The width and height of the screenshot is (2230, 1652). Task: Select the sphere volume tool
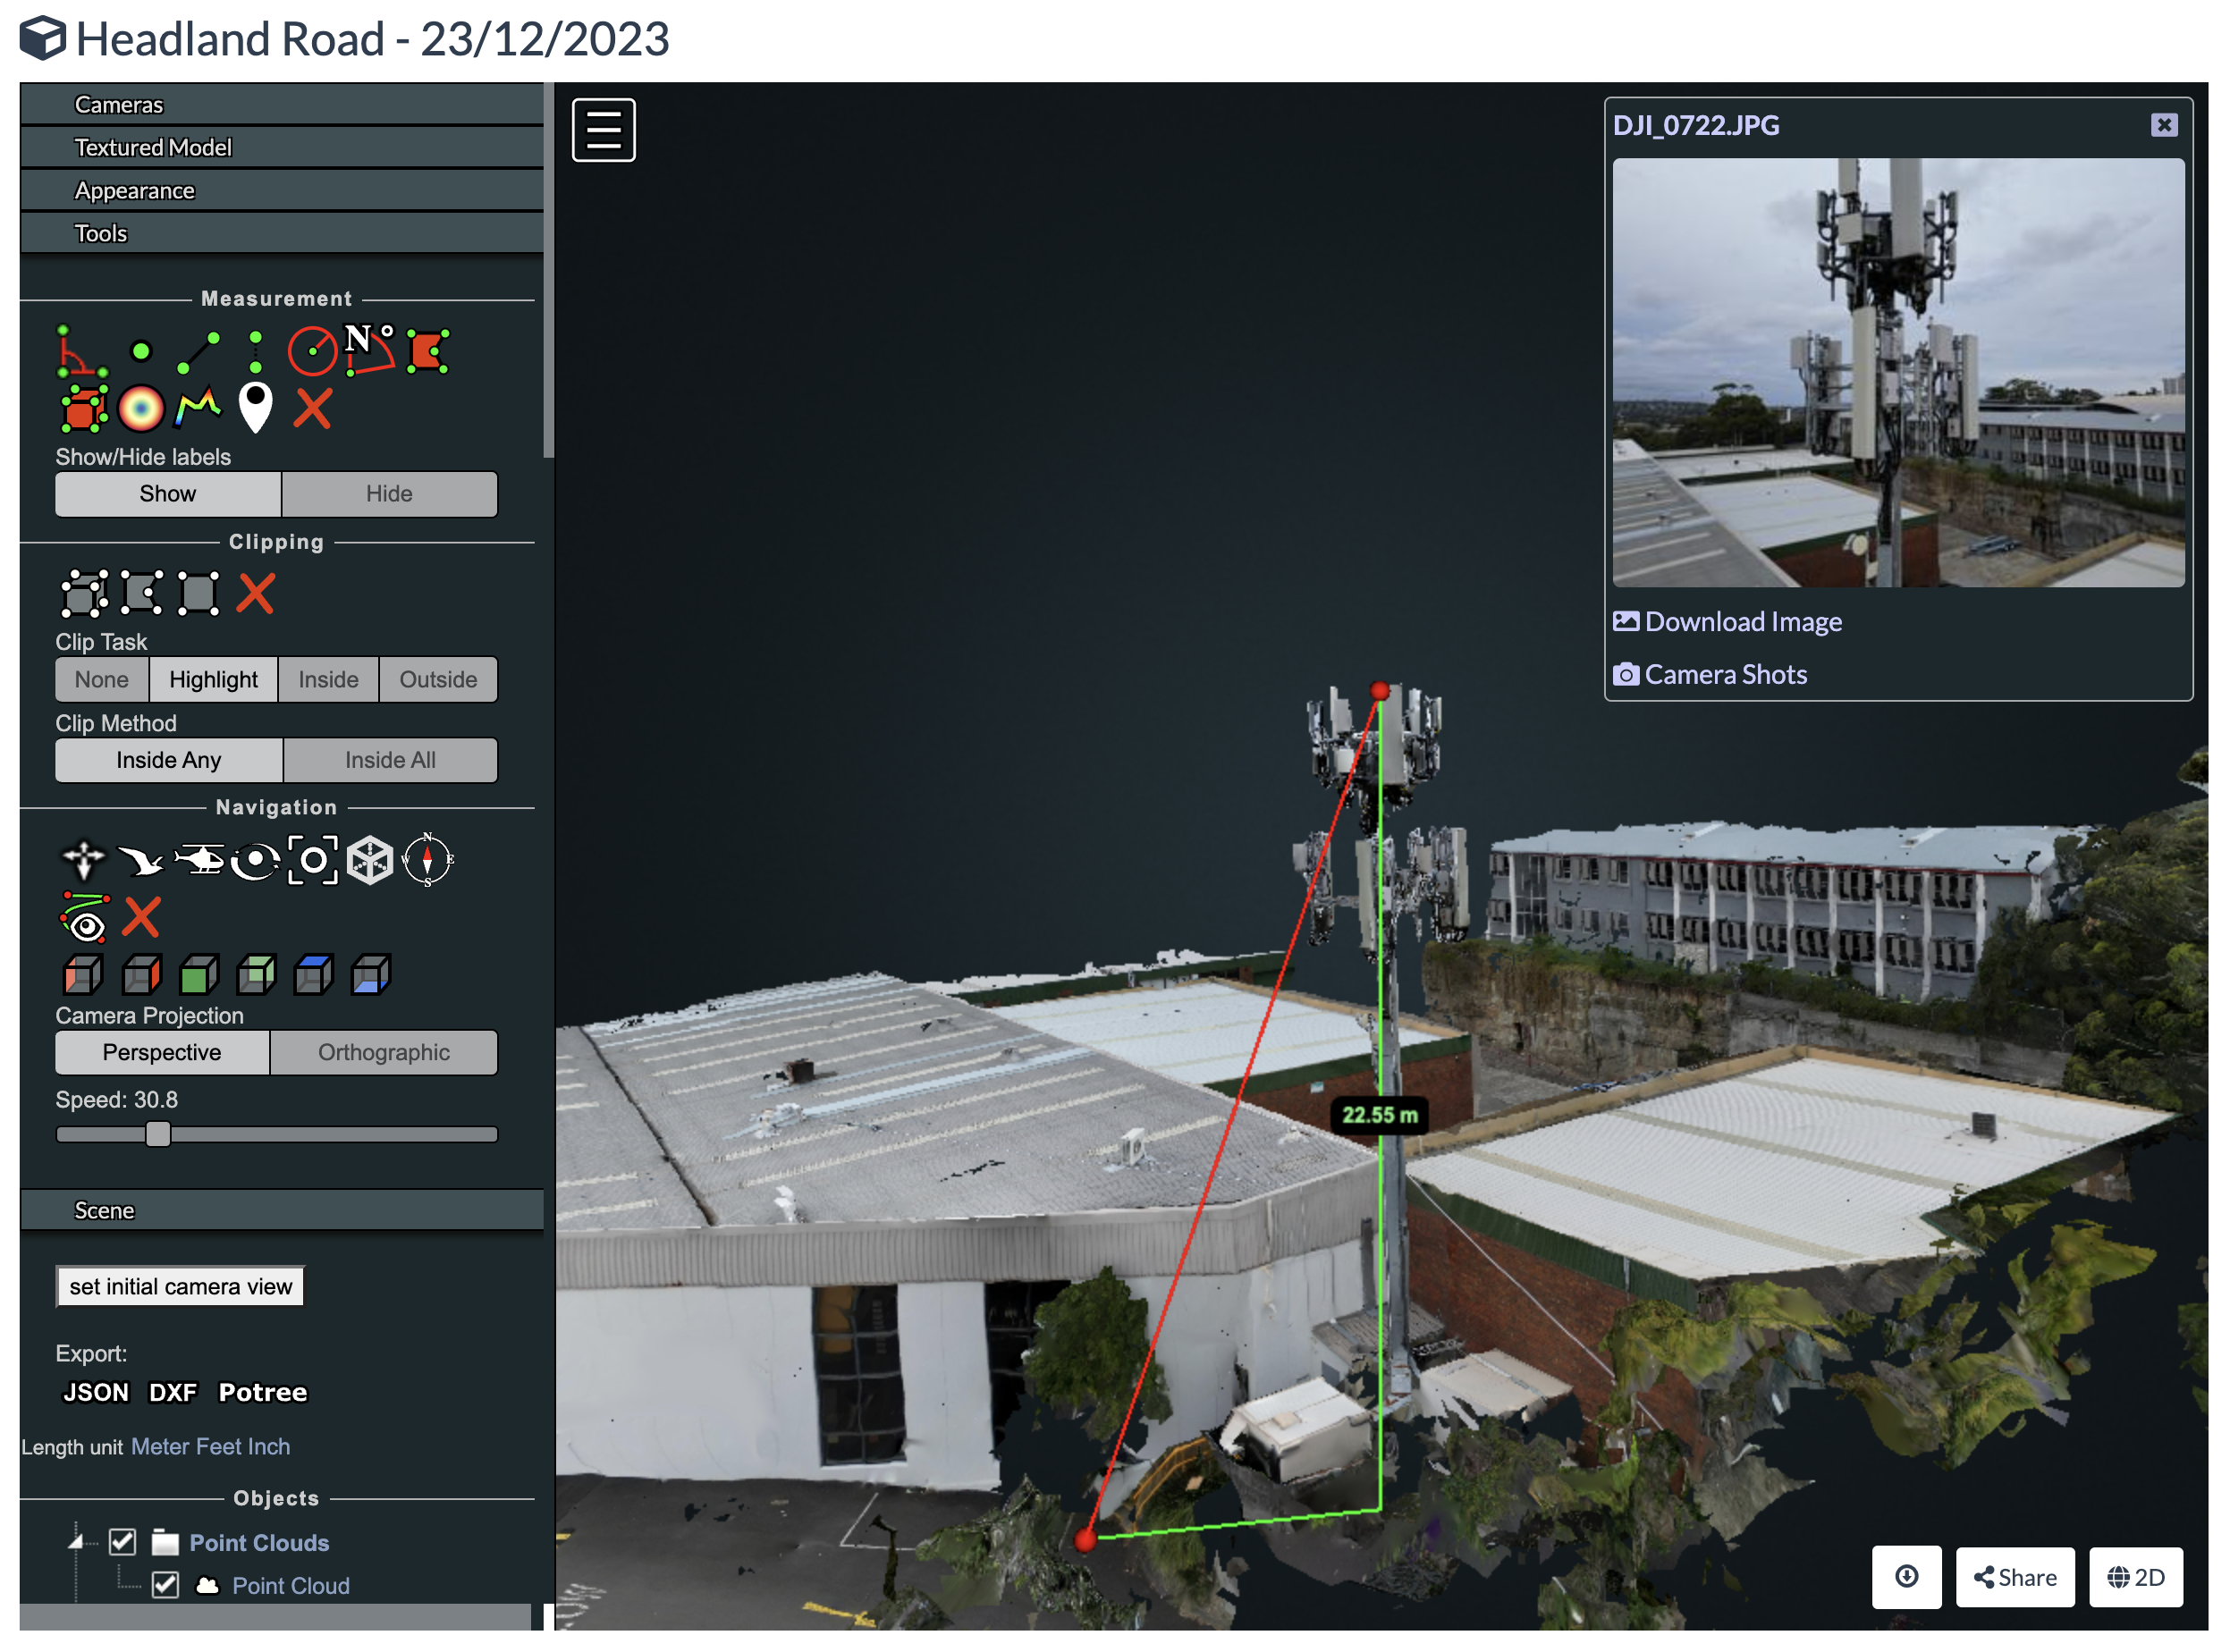coord(141,409)
